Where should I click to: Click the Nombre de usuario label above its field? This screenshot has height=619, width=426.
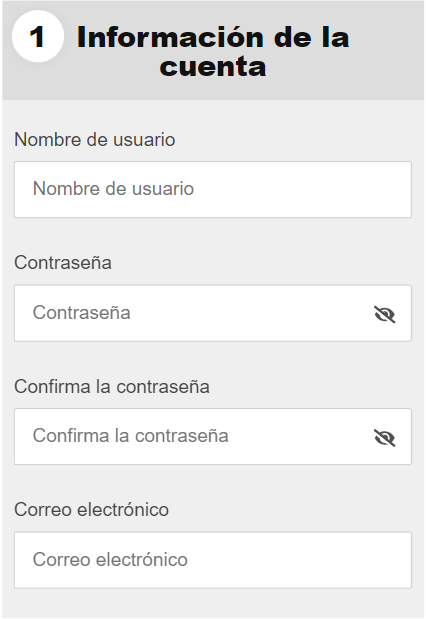click(x=95, y=140)
